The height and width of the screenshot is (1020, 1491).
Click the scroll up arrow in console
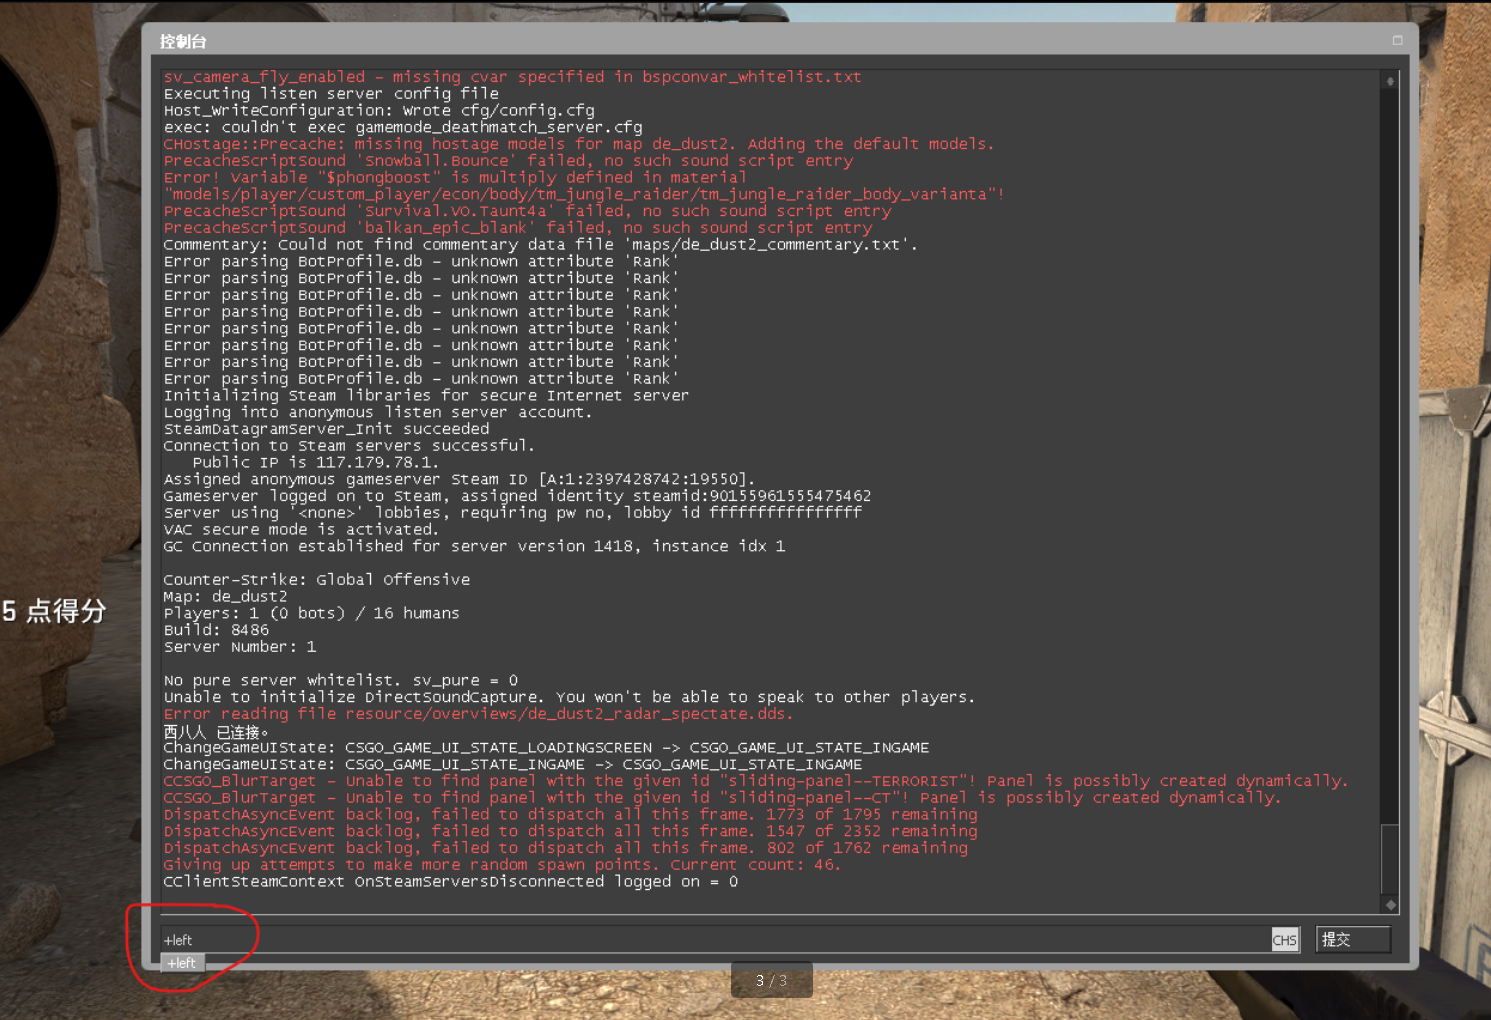tap(1390, 81)
